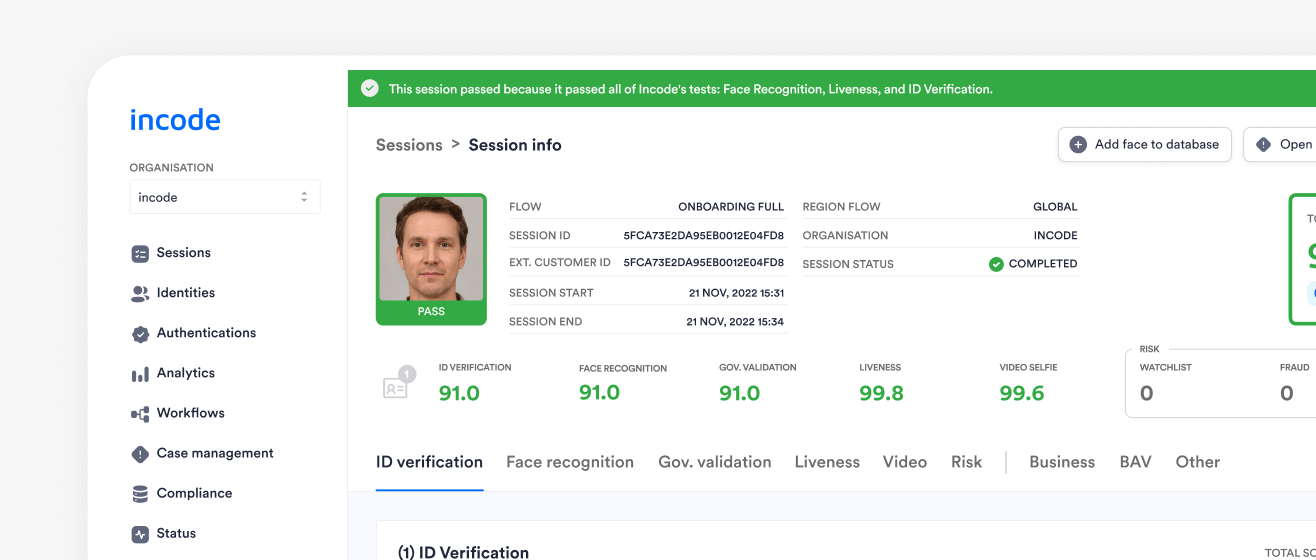Click the Identities people icon
The width and height of the screenshot is (1316, 560).
coord(140,294)
